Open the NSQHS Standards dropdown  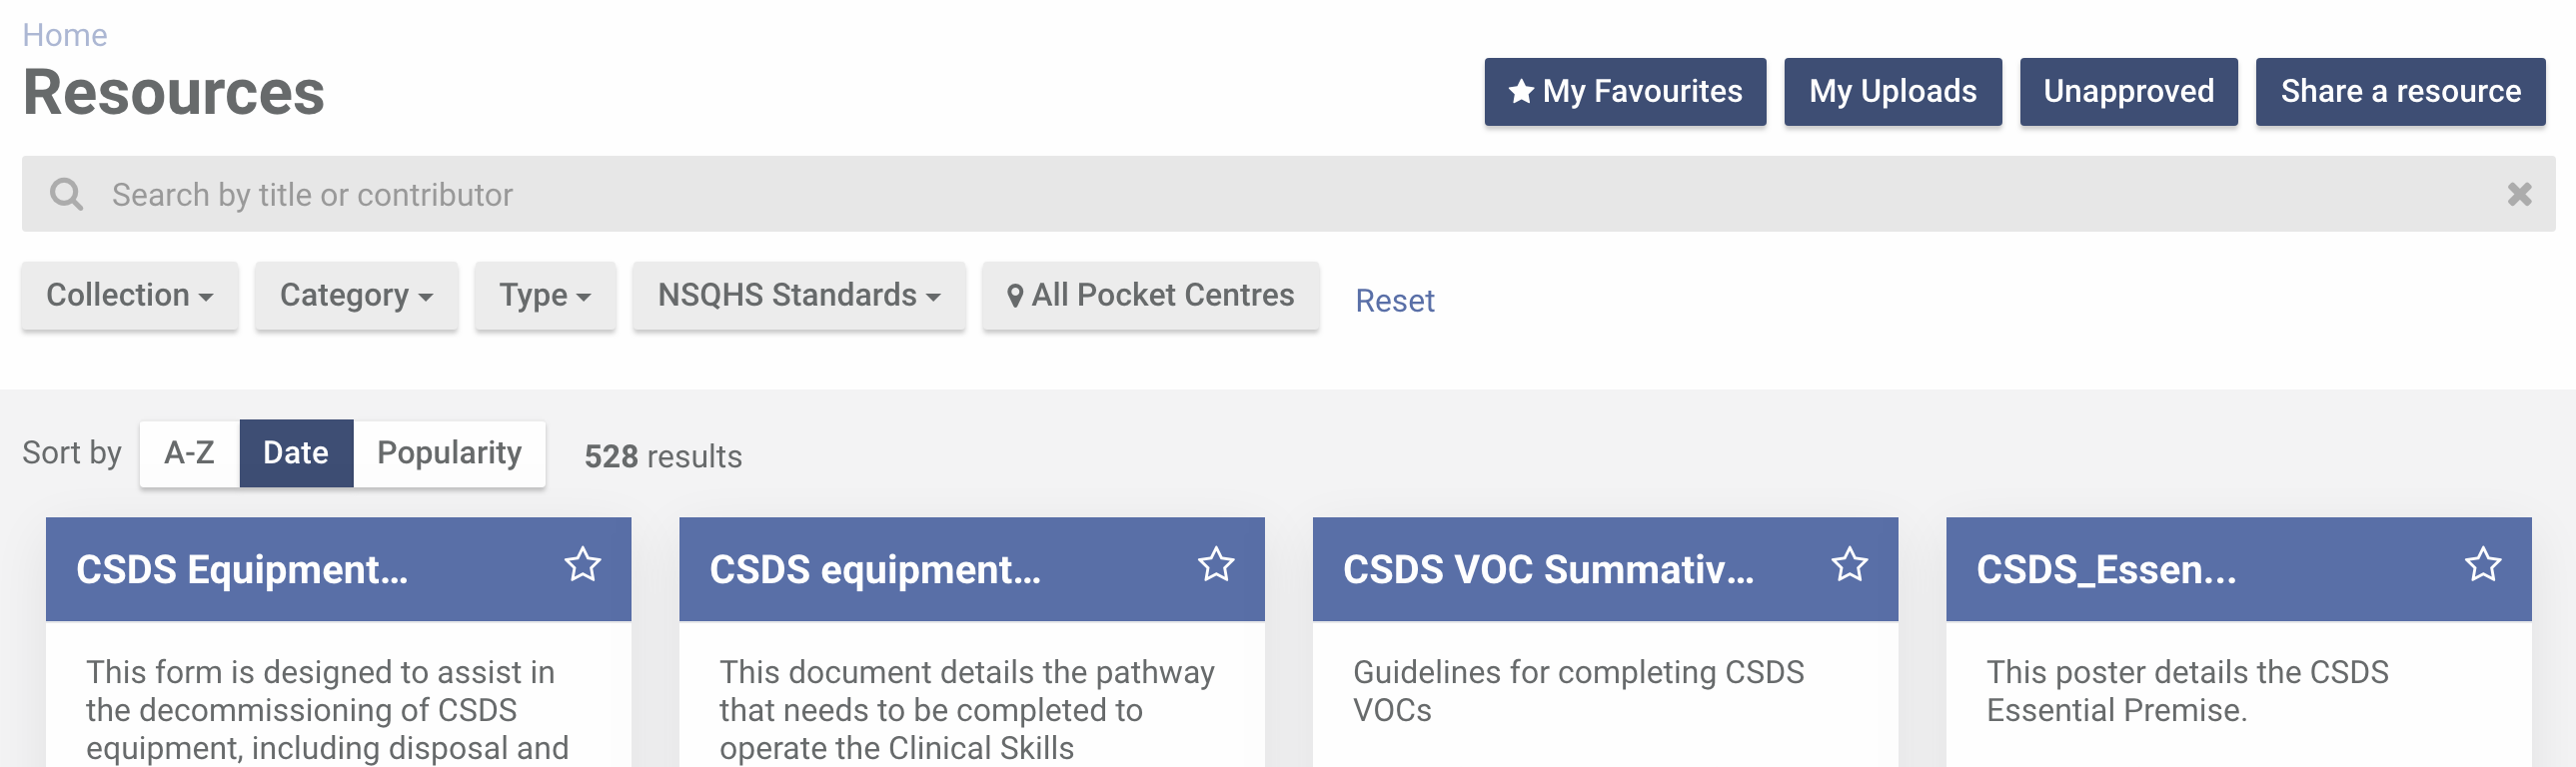coord(799,296)
